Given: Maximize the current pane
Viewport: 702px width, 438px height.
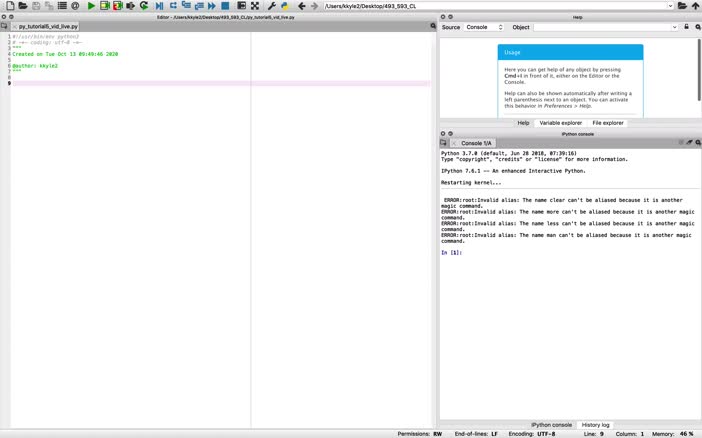Looking at the screenshot, I should pos(241,6).
